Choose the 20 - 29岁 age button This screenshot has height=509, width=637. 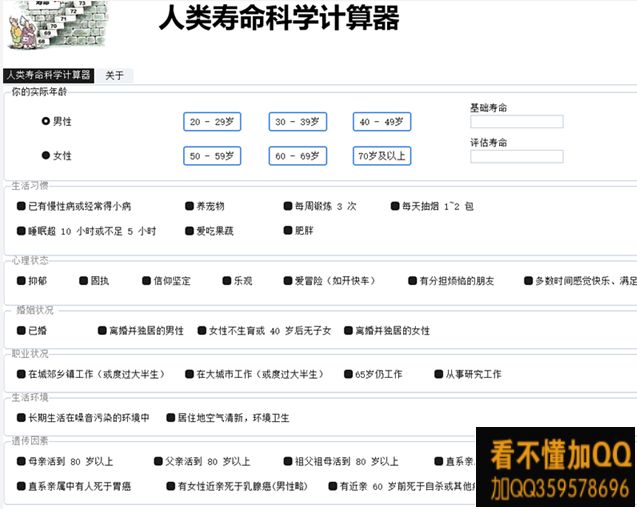[x=212, y=121]
